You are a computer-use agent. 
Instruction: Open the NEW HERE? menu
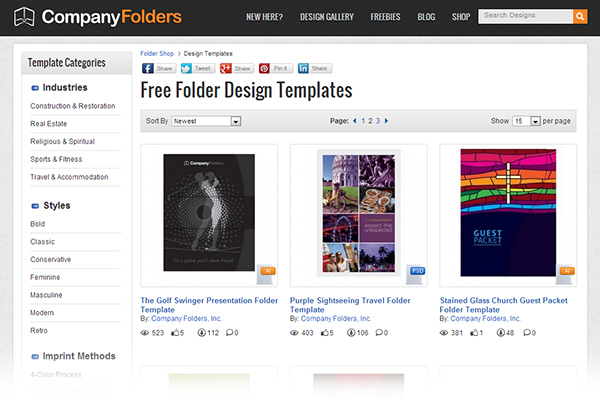[x=264, y=17]
